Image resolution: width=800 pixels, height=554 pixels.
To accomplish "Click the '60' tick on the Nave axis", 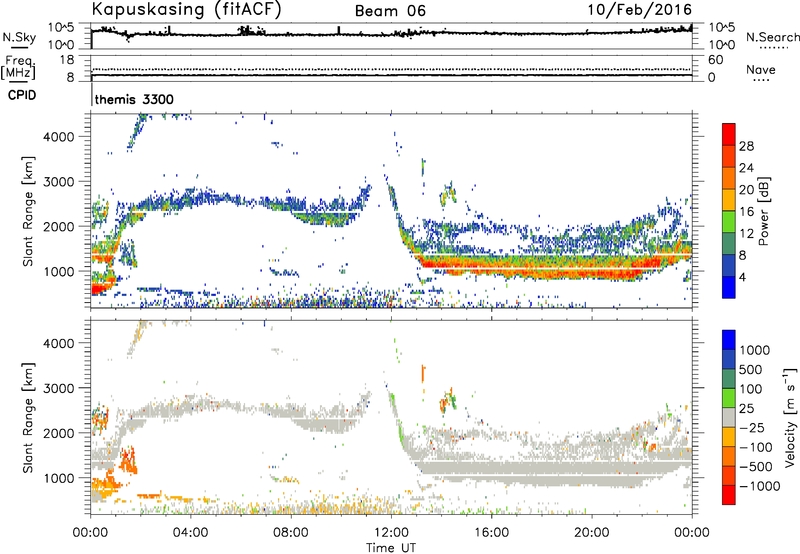I will click(715, 60).
